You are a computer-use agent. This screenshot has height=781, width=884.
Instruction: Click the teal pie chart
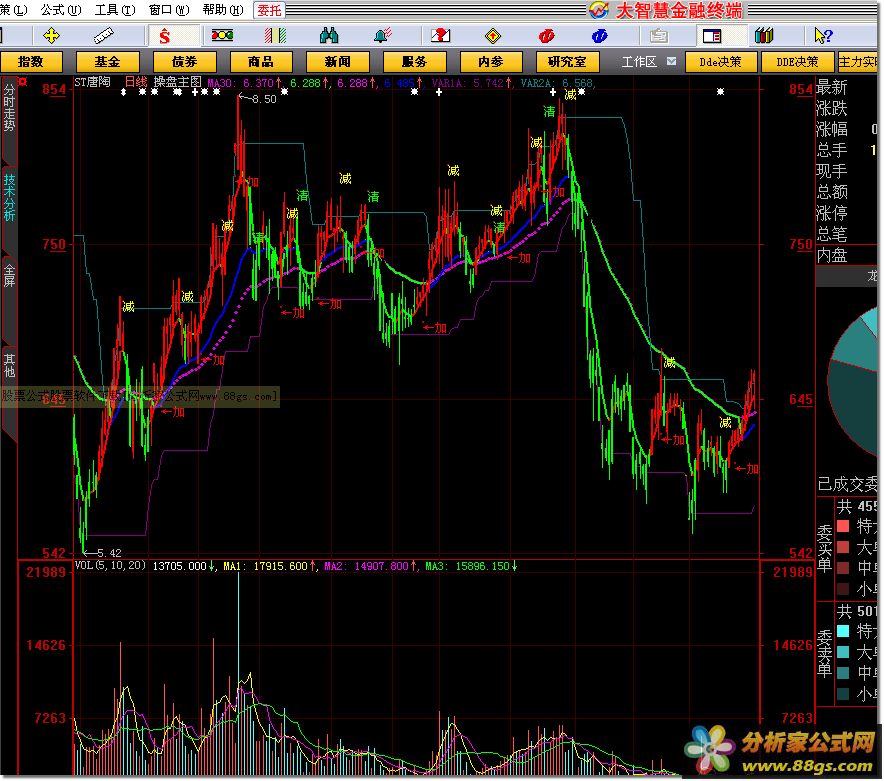tap(854, 381)
